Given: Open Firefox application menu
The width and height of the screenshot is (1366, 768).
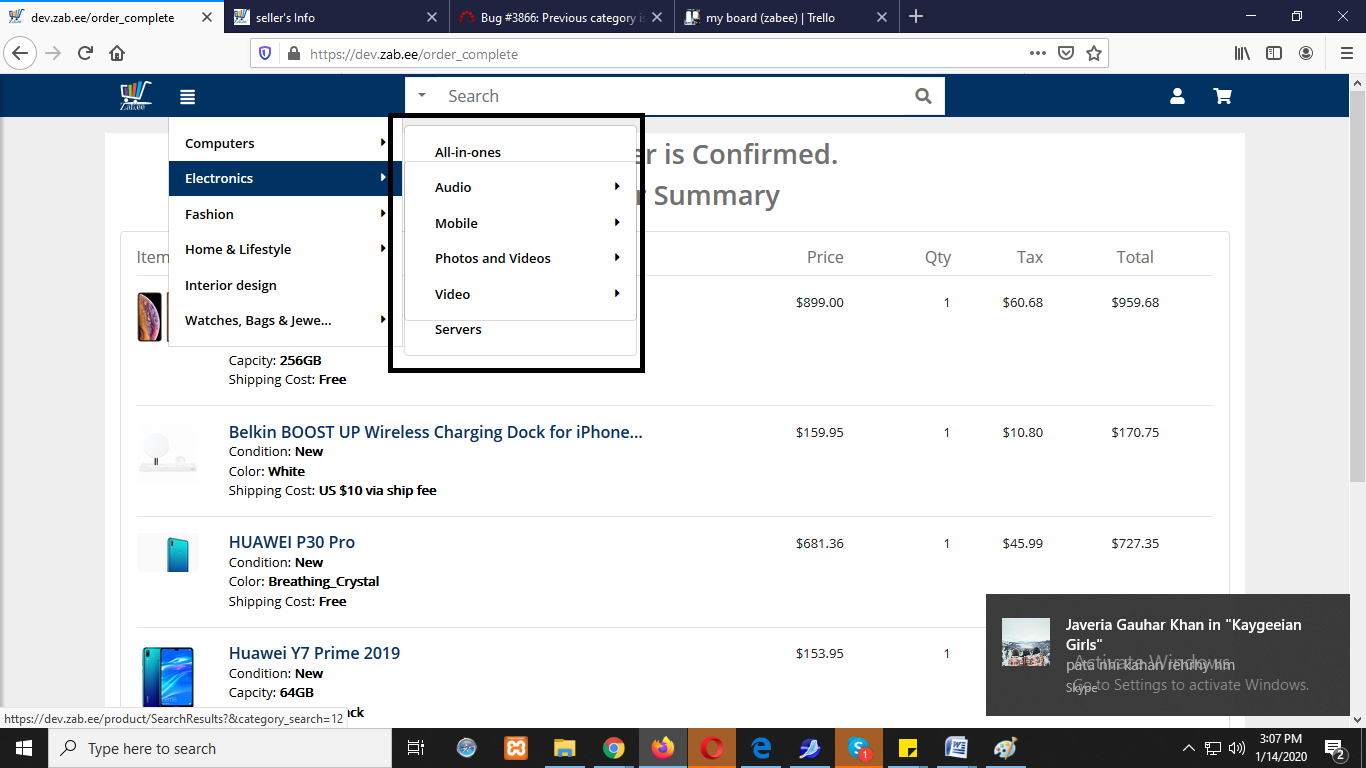Looking at the screenshot, I should coord(1346,53).
